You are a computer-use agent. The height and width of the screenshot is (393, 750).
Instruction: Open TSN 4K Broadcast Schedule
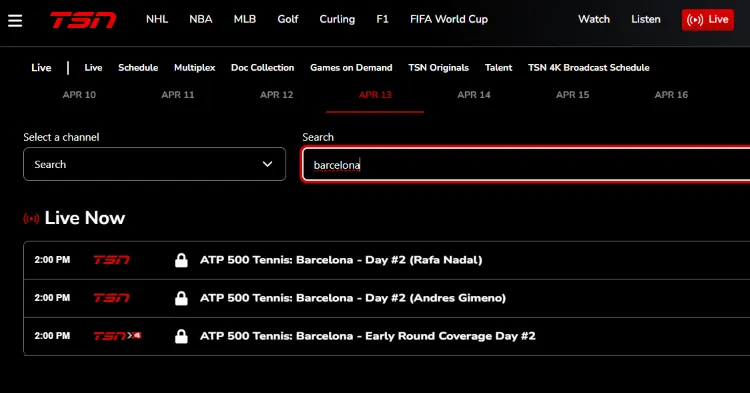click(x=589, y=68)
